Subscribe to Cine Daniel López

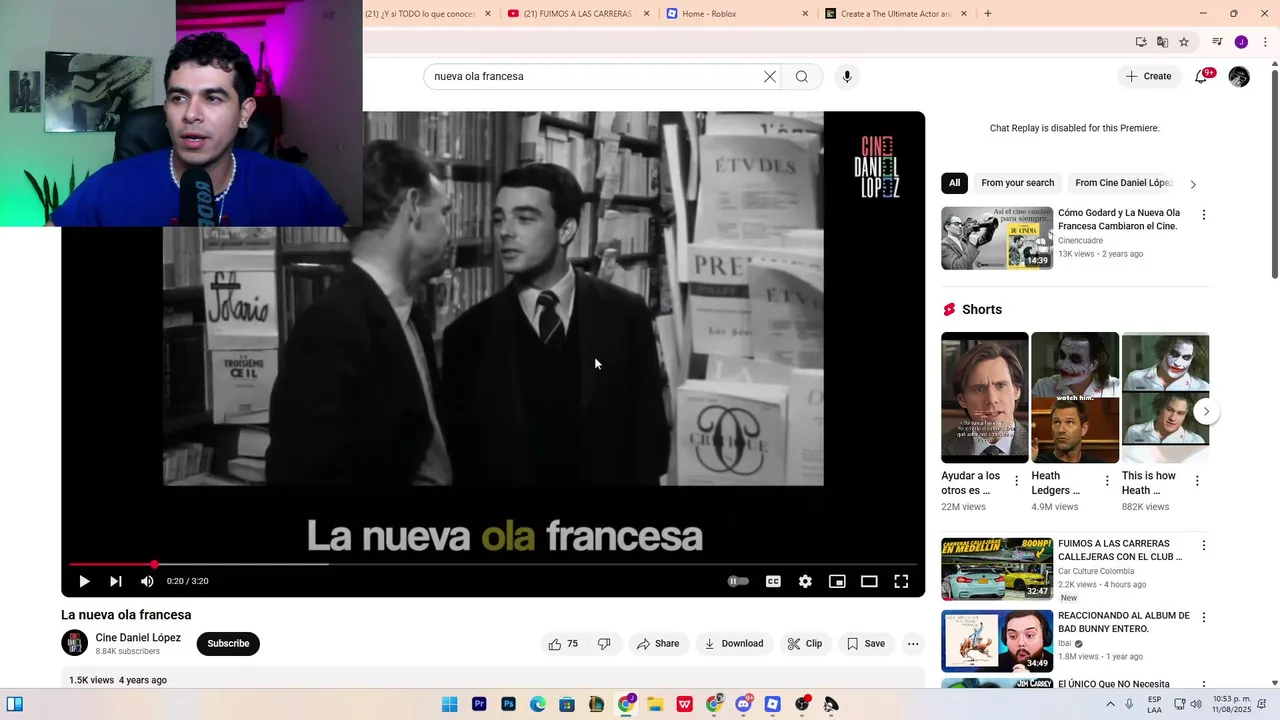[x=228, y=644]
